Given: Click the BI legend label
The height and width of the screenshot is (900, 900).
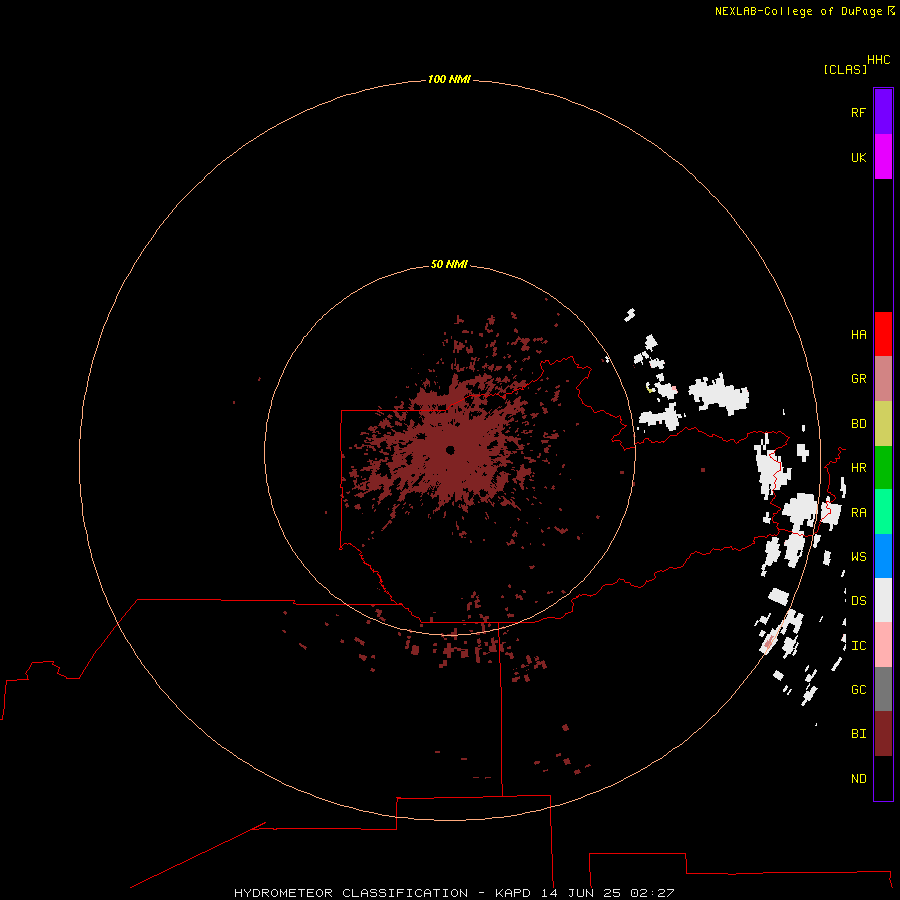Looking at the screenshot, I should click(x=858, y=734).
